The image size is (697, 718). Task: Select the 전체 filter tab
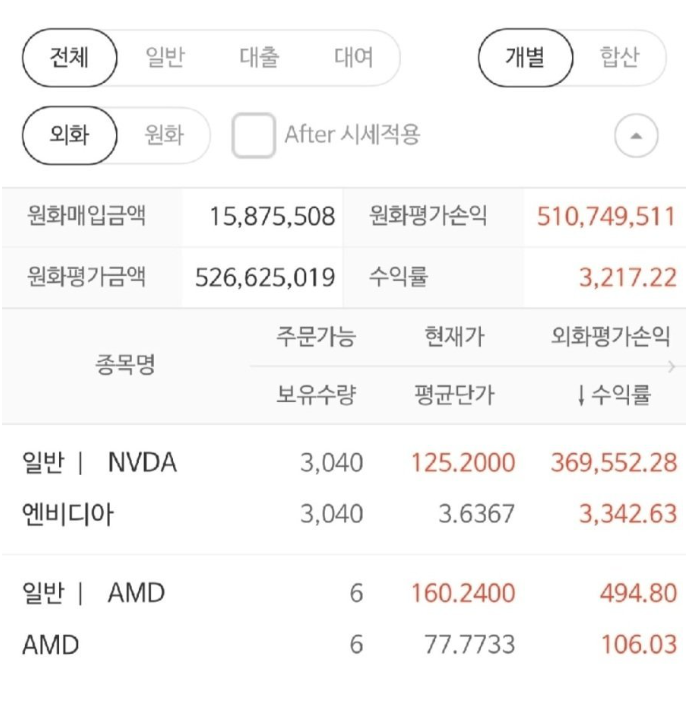[69, 58]
